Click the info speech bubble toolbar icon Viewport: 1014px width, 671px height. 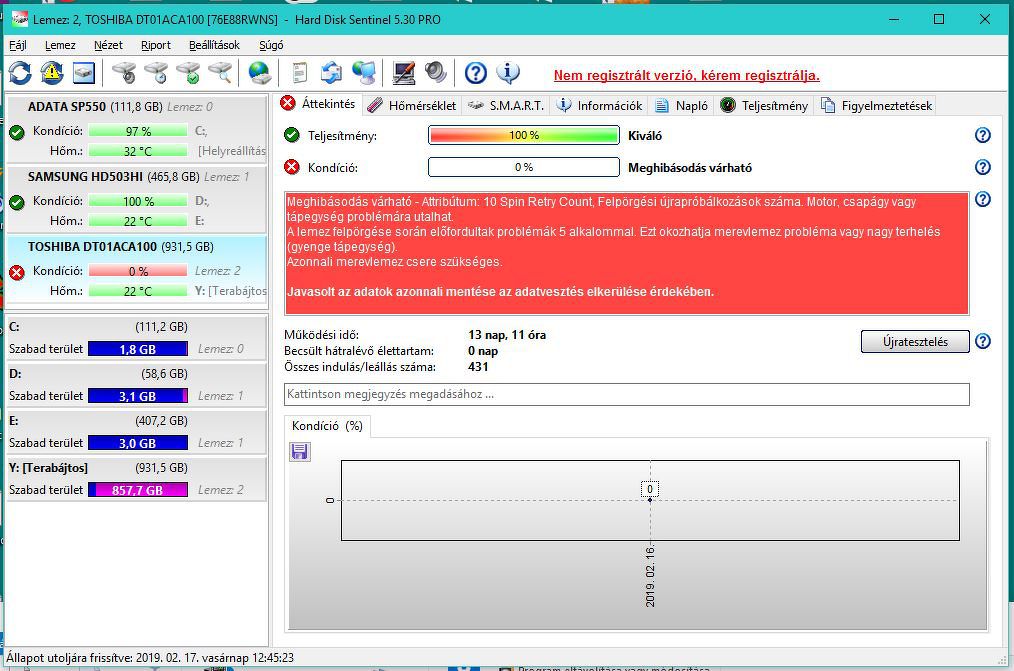(508, 72)
